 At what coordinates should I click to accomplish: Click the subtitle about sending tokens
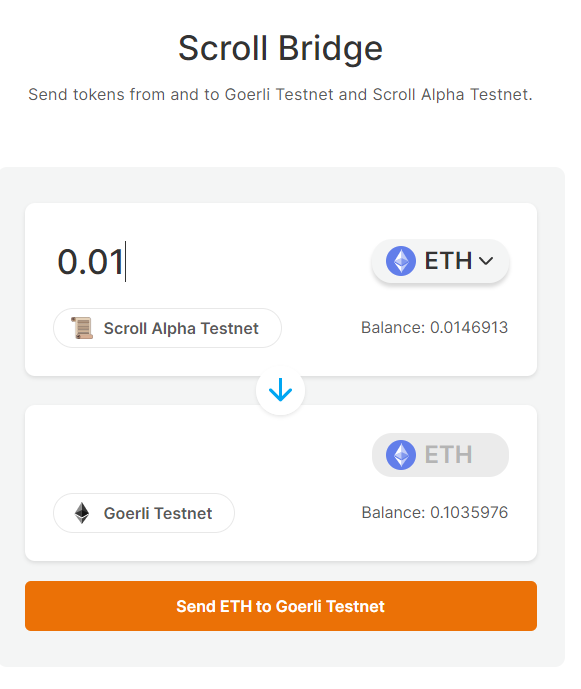point(280,94)
